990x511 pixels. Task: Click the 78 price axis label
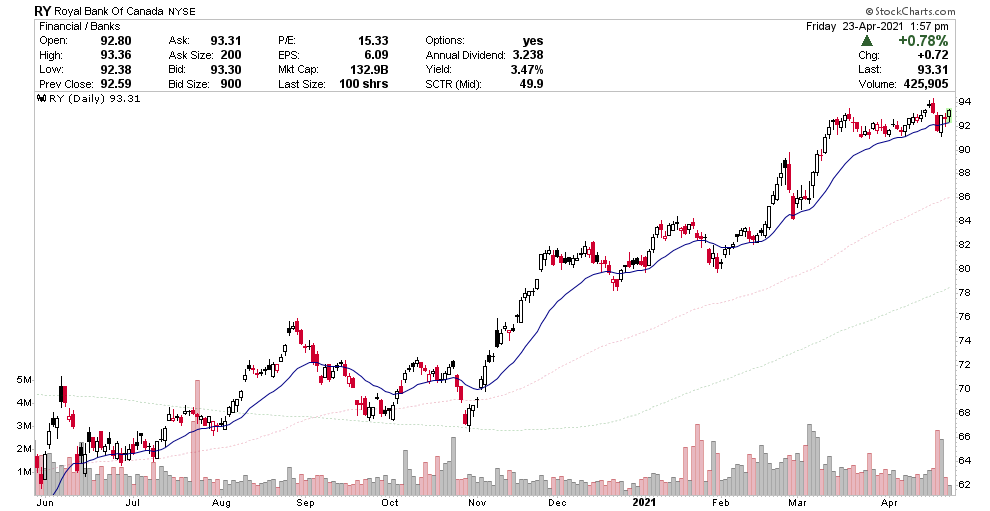(965, 292)
